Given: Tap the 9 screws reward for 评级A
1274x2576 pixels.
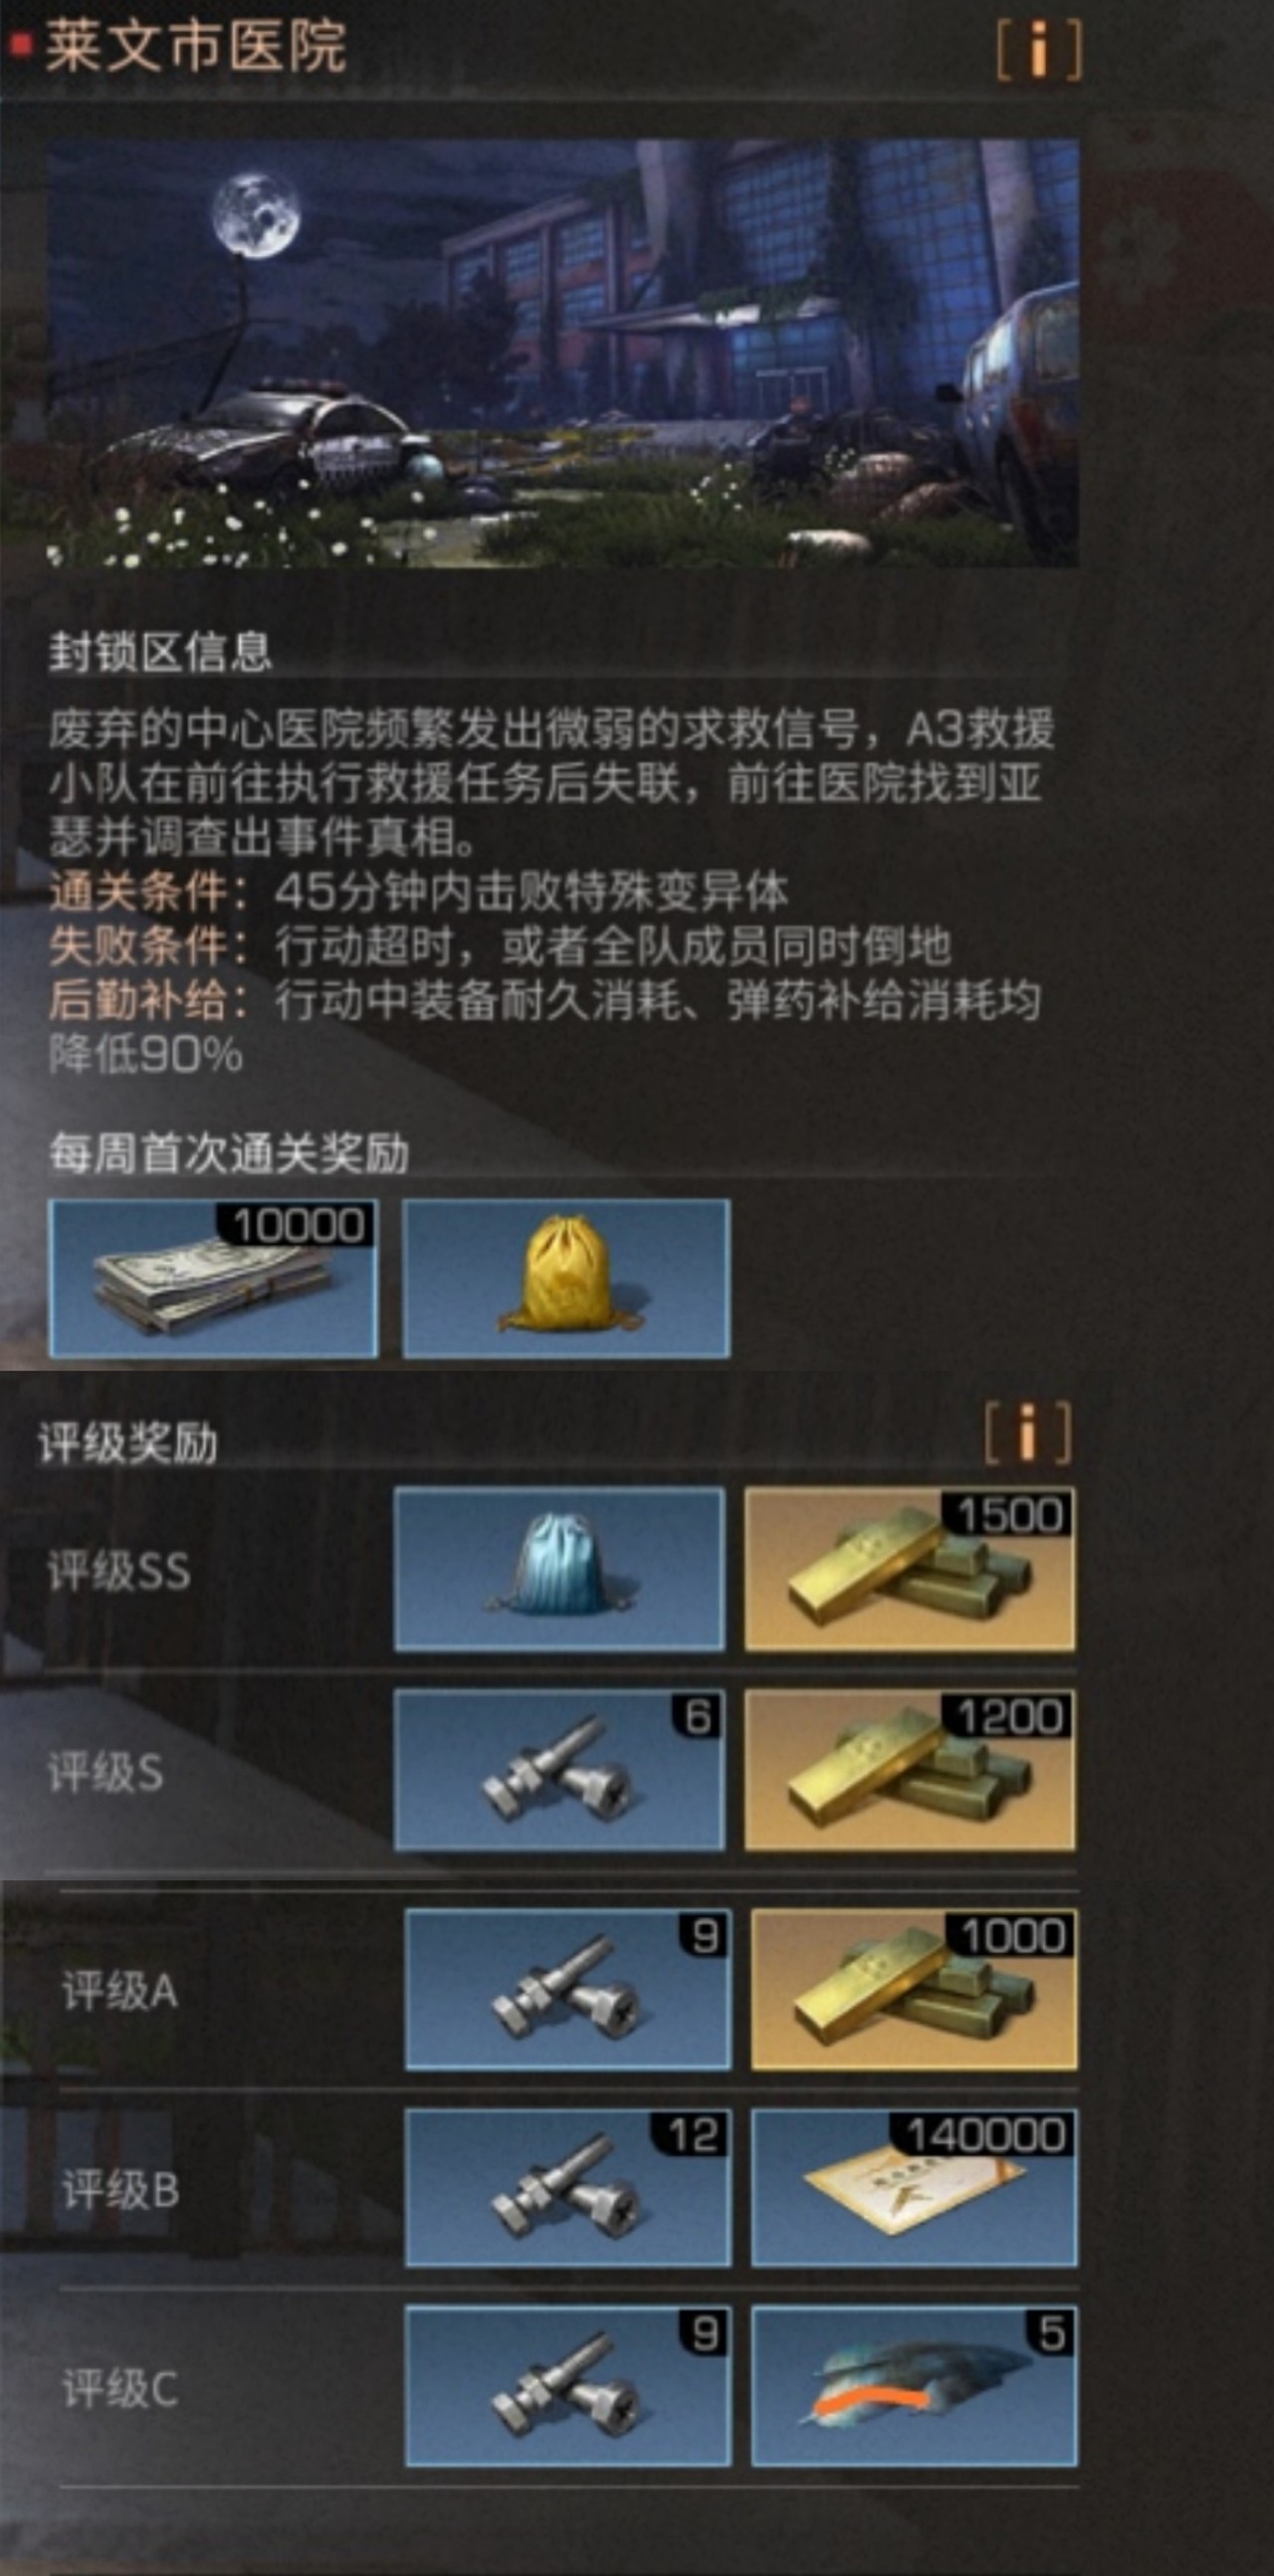Looking at the screenshot, I should coord(567,1989).
